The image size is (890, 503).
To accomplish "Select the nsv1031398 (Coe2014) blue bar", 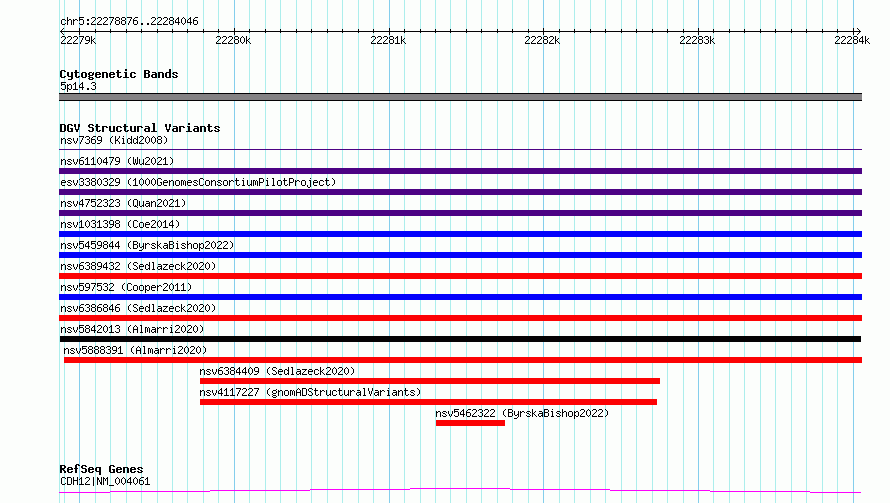I will point(460,234).
